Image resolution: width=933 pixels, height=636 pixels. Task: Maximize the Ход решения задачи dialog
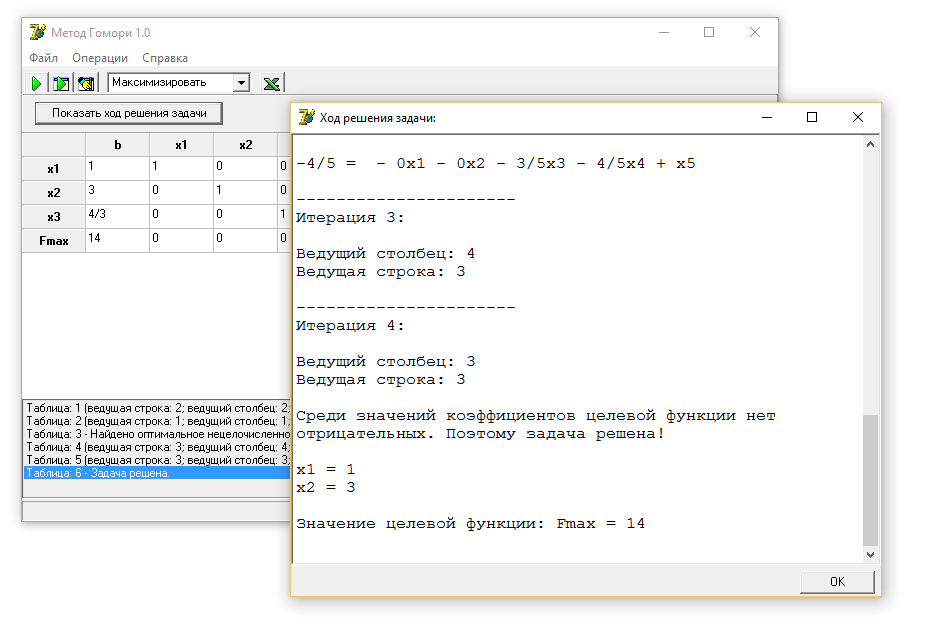click(x=812, y=117)
